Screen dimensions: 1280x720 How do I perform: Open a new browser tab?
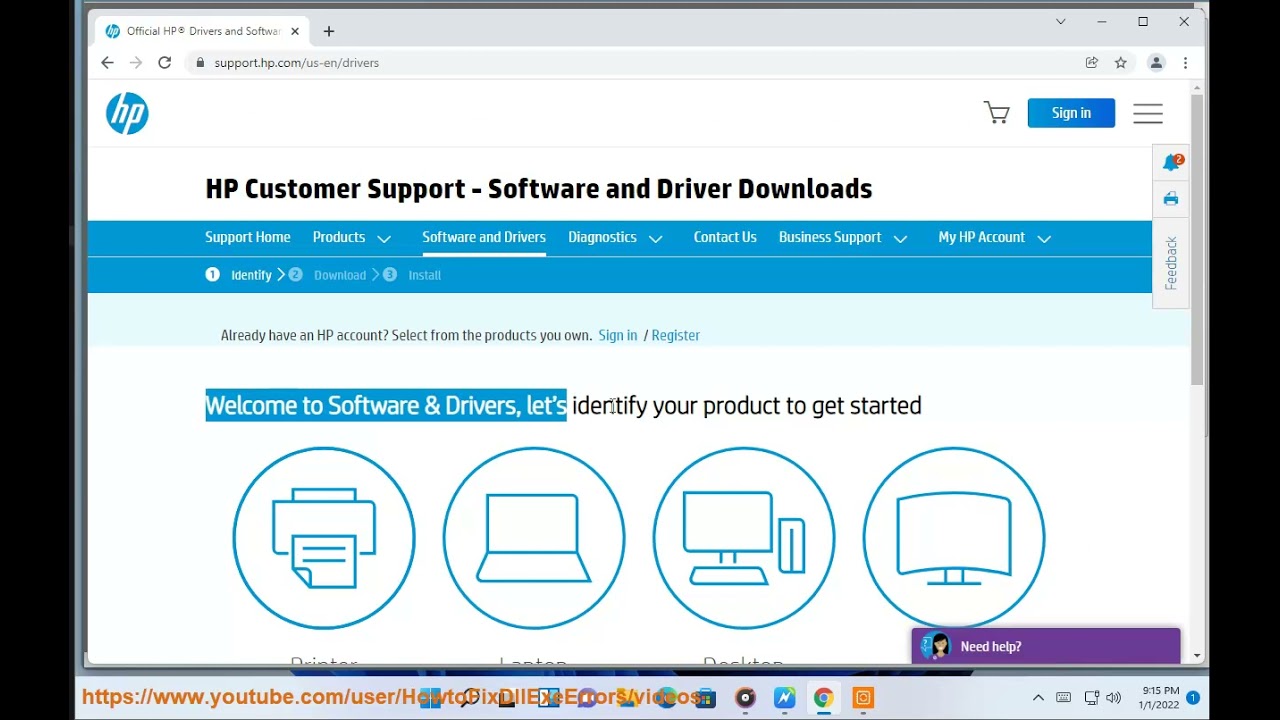(329, 31)
